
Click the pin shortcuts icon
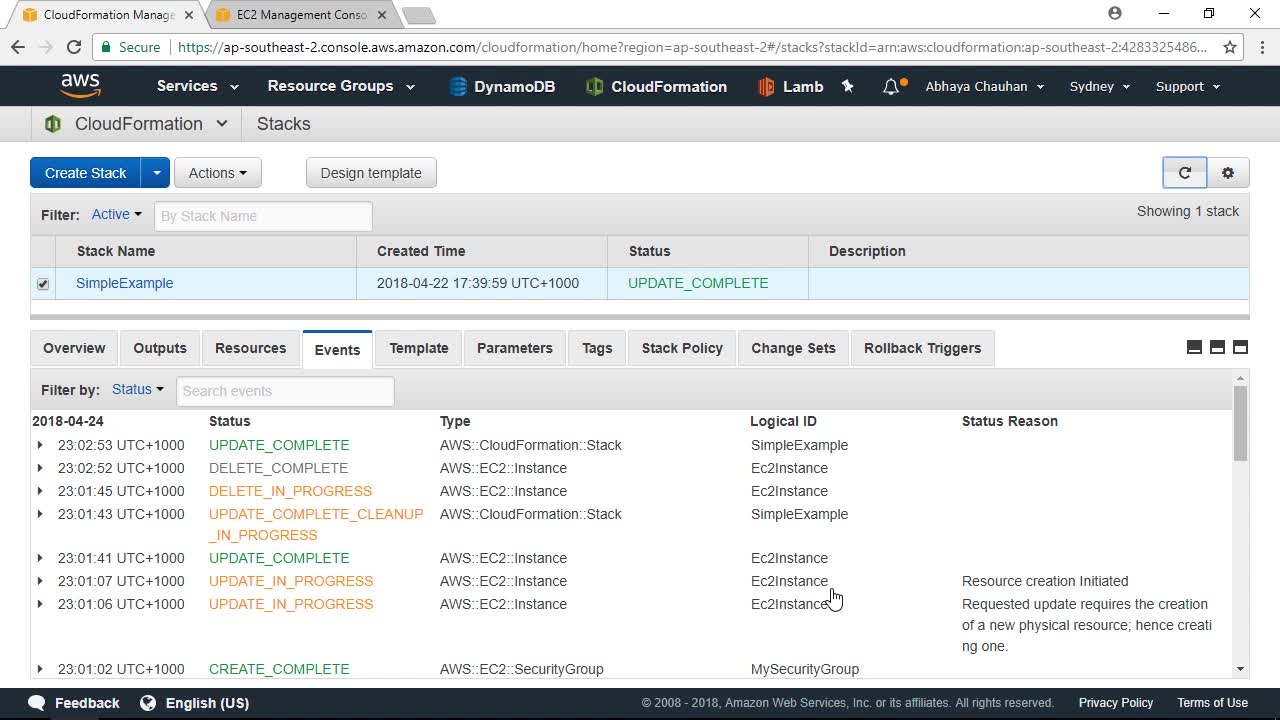(848, 86)
